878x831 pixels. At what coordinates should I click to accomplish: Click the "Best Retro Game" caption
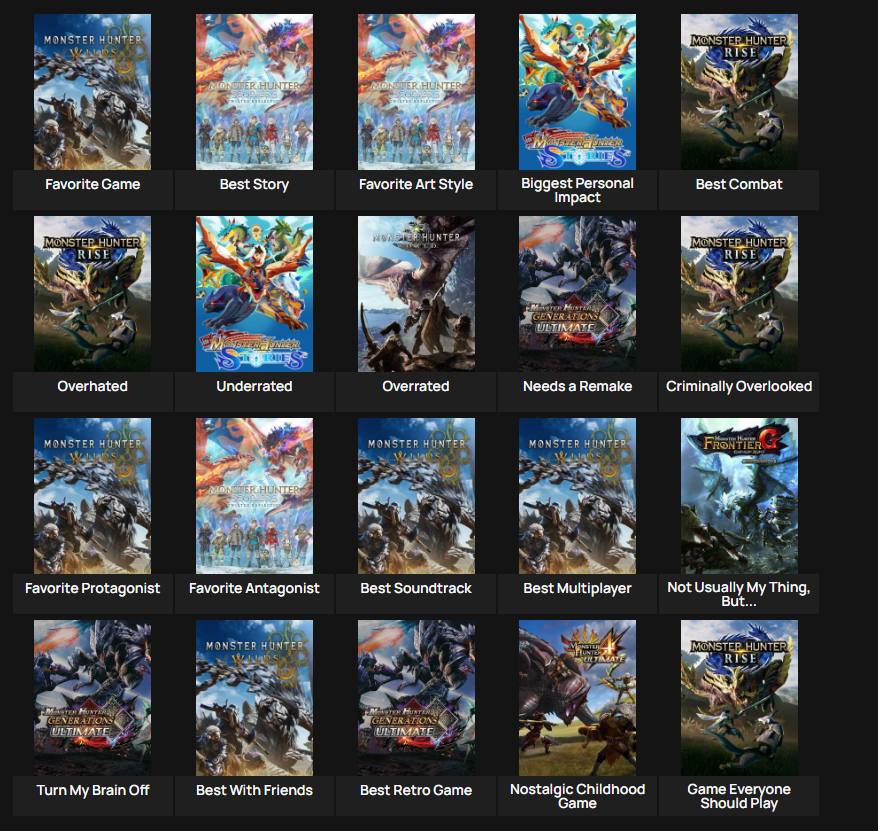click(416, 790)
